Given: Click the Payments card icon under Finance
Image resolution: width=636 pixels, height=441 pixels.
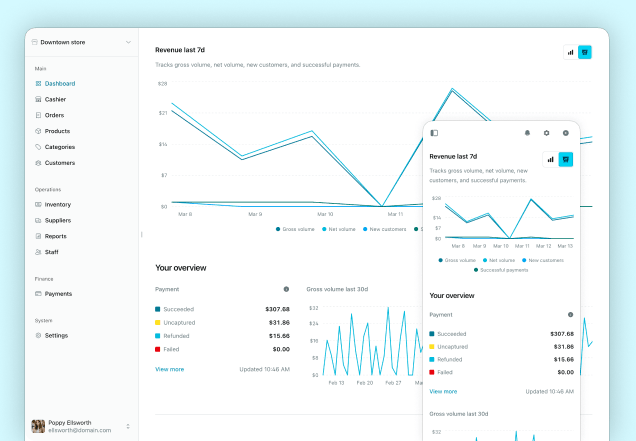Looking at the screenshot, I should coord(38,294).
